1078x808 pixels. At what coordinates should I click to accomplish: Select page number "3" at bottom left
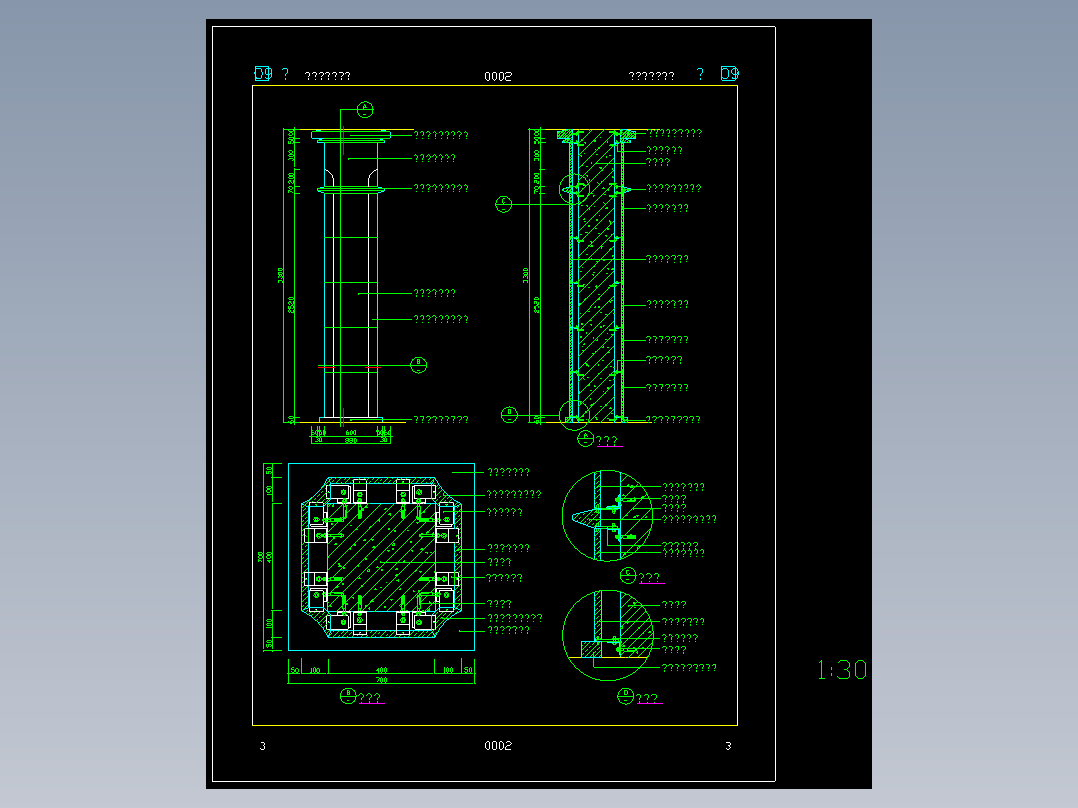(x=263, y=746)
